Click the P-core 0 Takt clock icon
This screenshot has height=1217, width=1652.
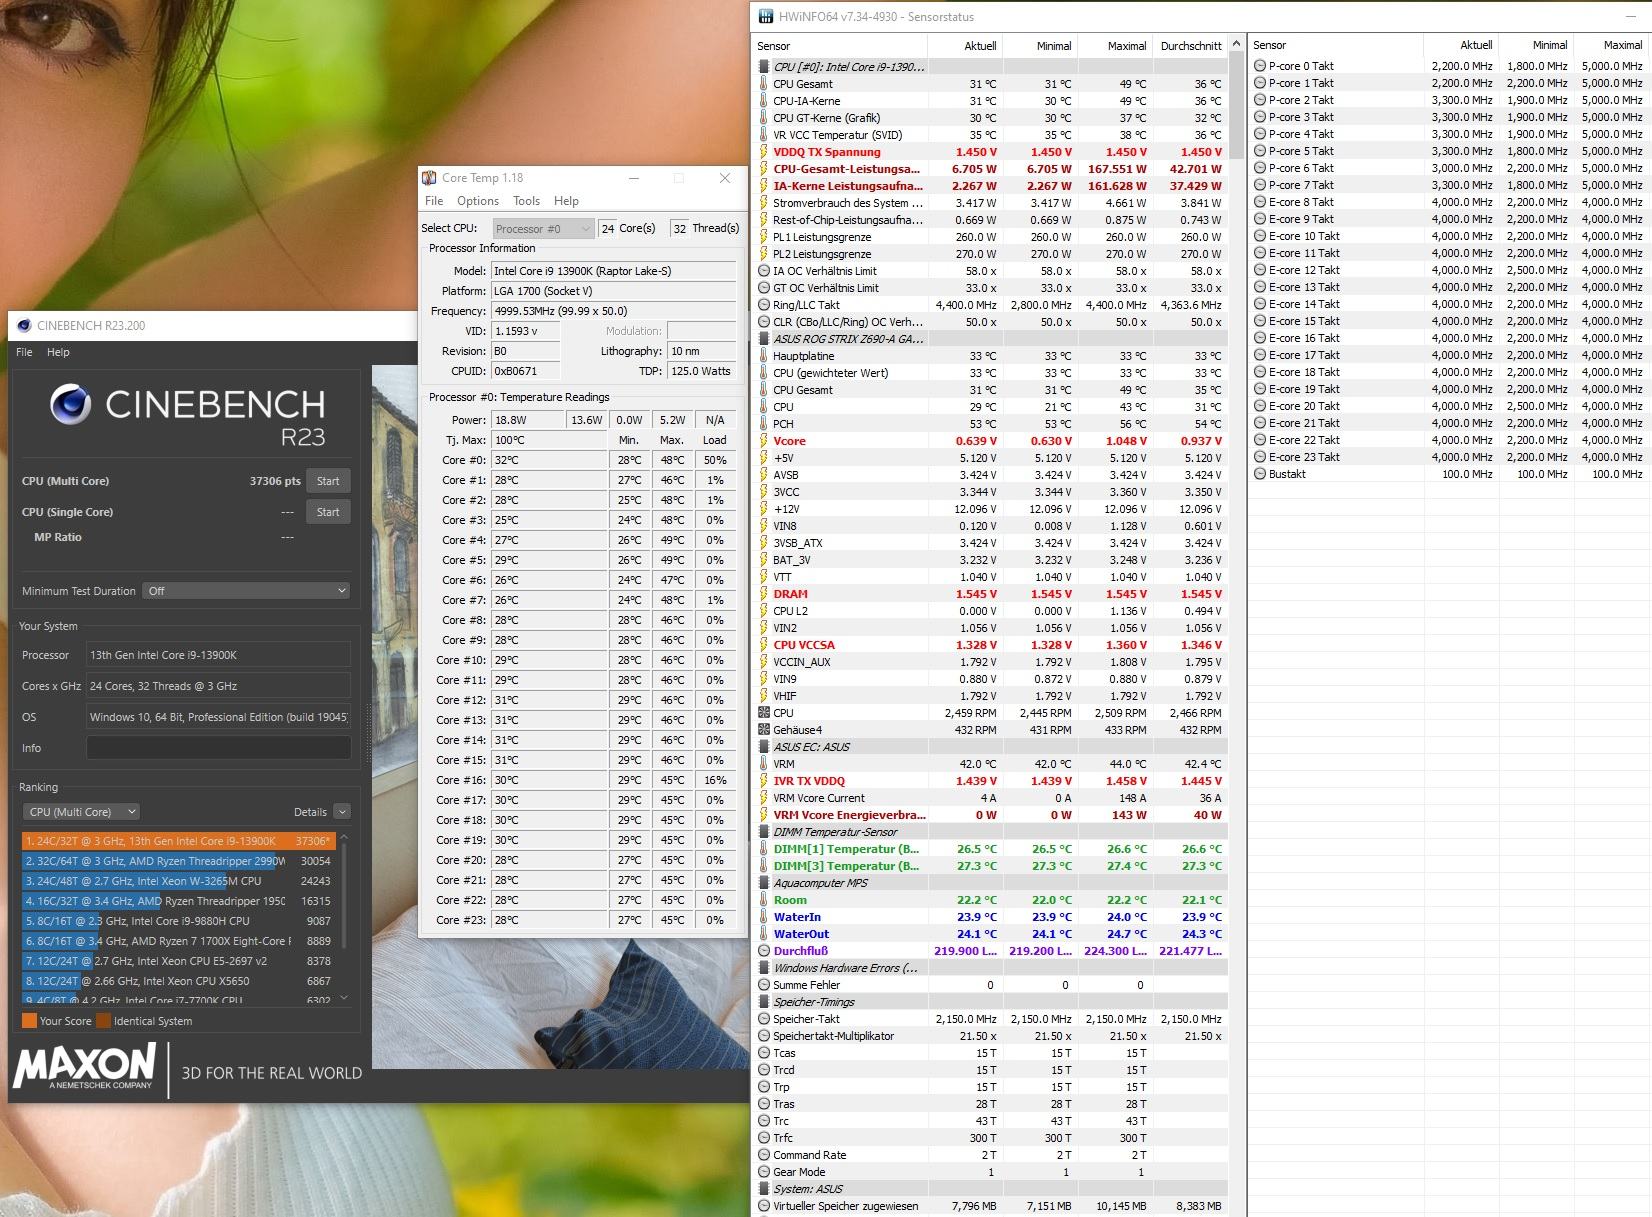(x=1260, y=66)
